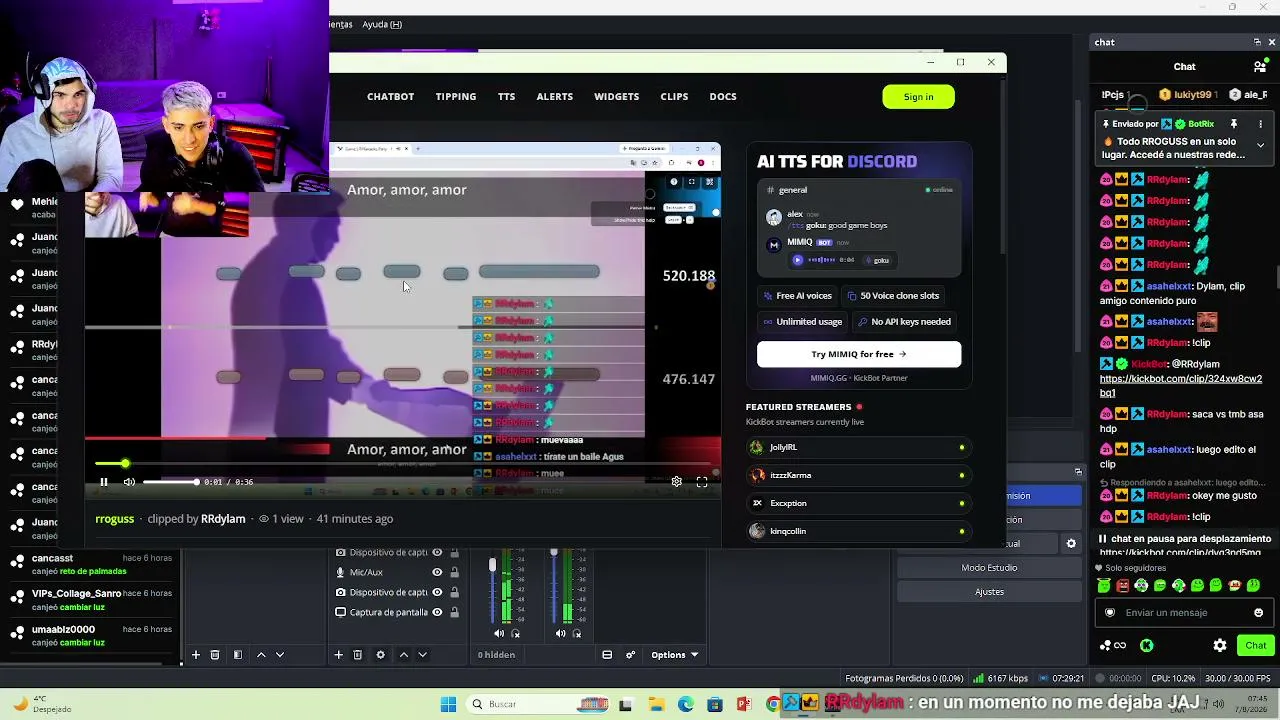Enter fullscreen on the clip player

pos(702,482)
